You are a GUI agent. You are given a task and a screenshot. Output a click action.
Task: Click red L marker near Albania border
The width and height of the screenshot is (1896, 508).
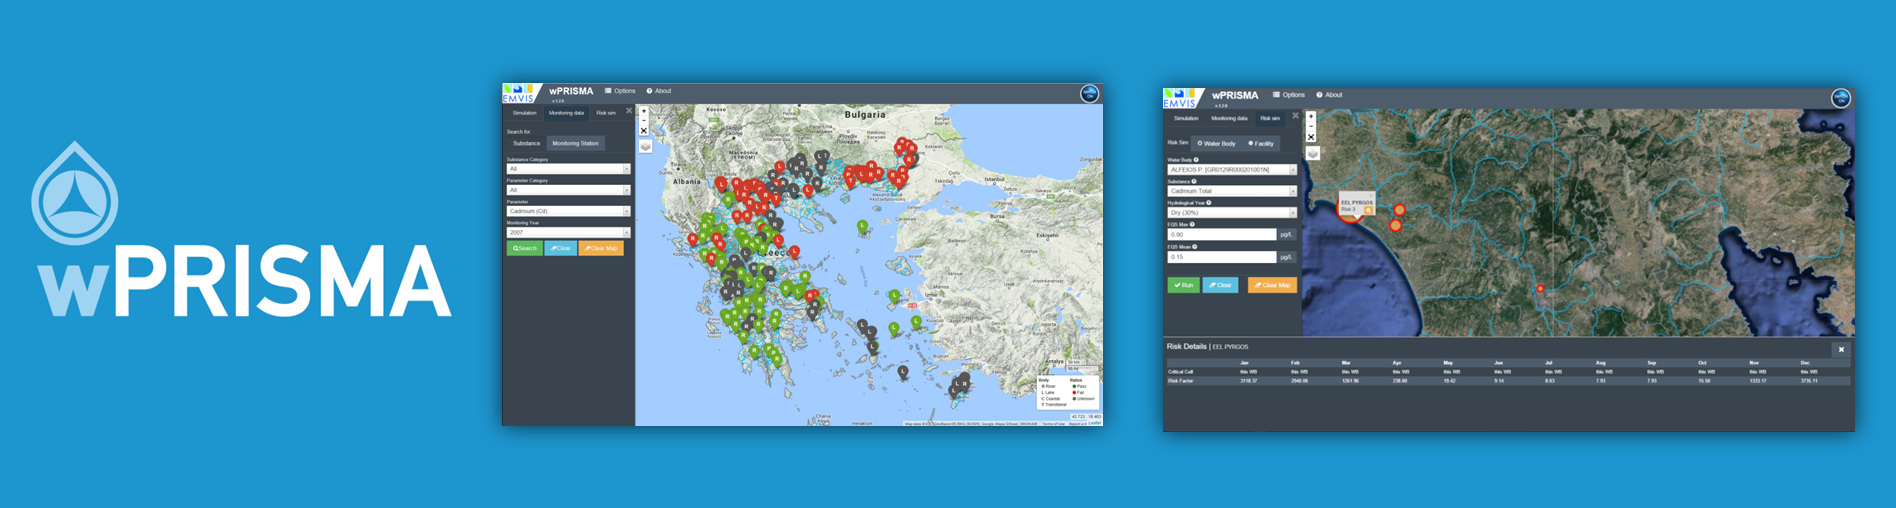pyautogui.click(x=720, y=184)
